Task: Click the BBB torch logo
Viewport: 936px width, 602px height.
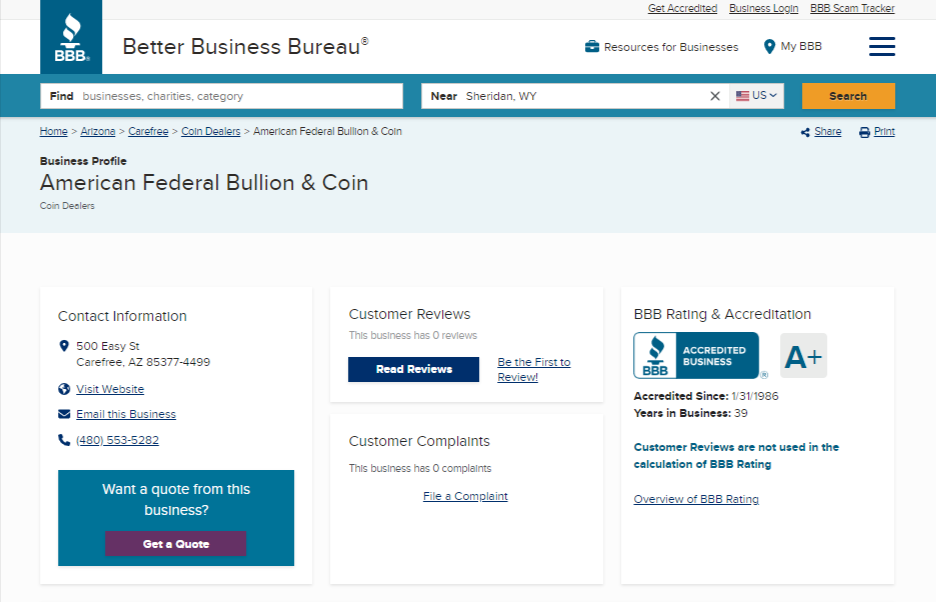Action: [71, 37]
